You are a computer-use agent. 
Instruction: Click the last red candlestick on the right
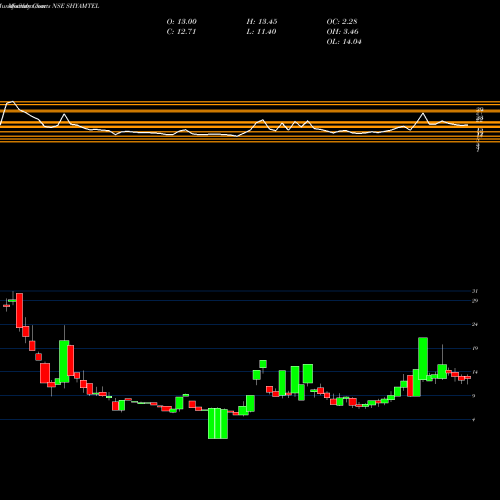click(x=468, y=378)
